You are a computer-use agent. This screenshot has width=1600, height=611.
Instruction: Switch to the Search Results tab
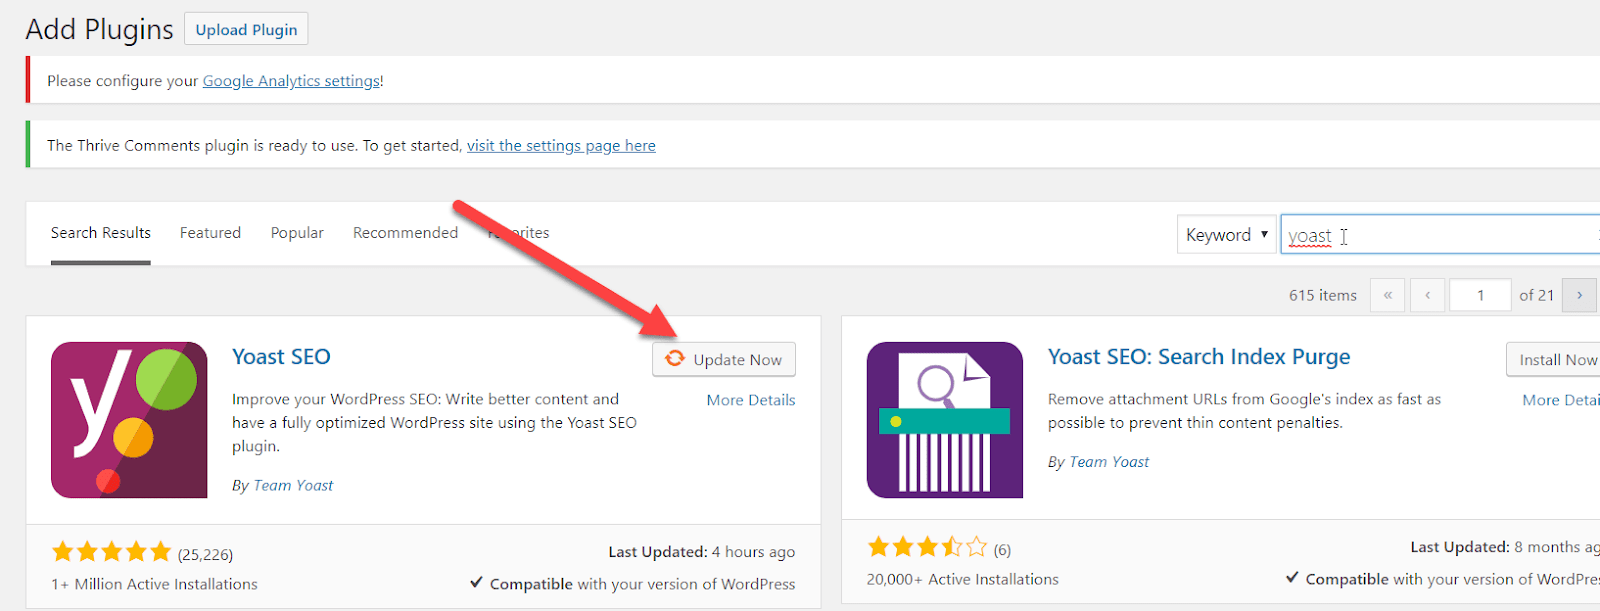[101, 233]
